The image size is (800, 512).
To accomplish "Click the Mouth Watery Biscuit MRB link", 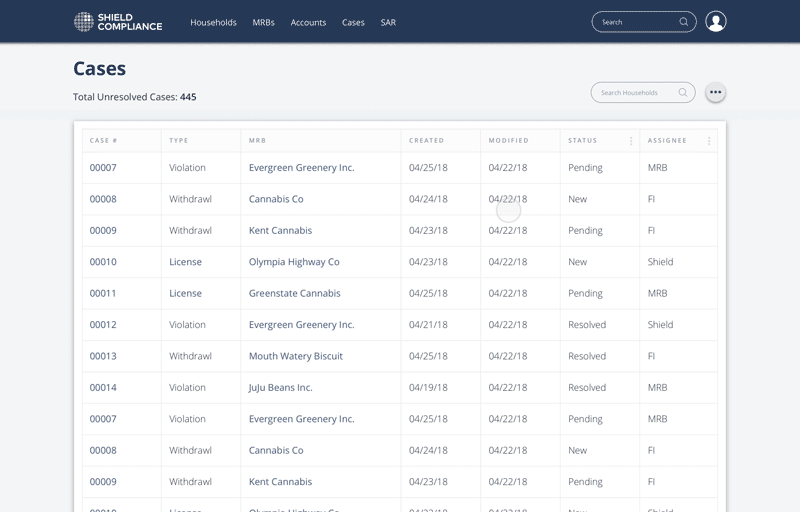I will coord(295,356).
